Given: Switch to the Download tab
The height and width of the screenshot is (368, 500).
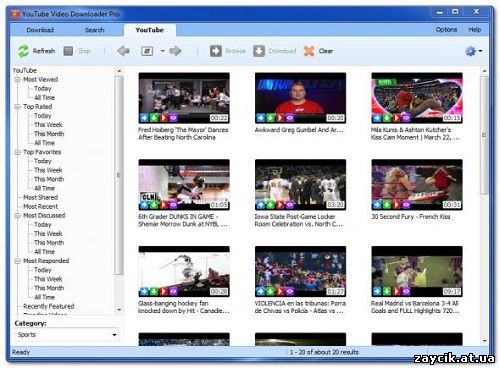Looking at the screenshot, I should pyautogui.click(x=40, y=30).
